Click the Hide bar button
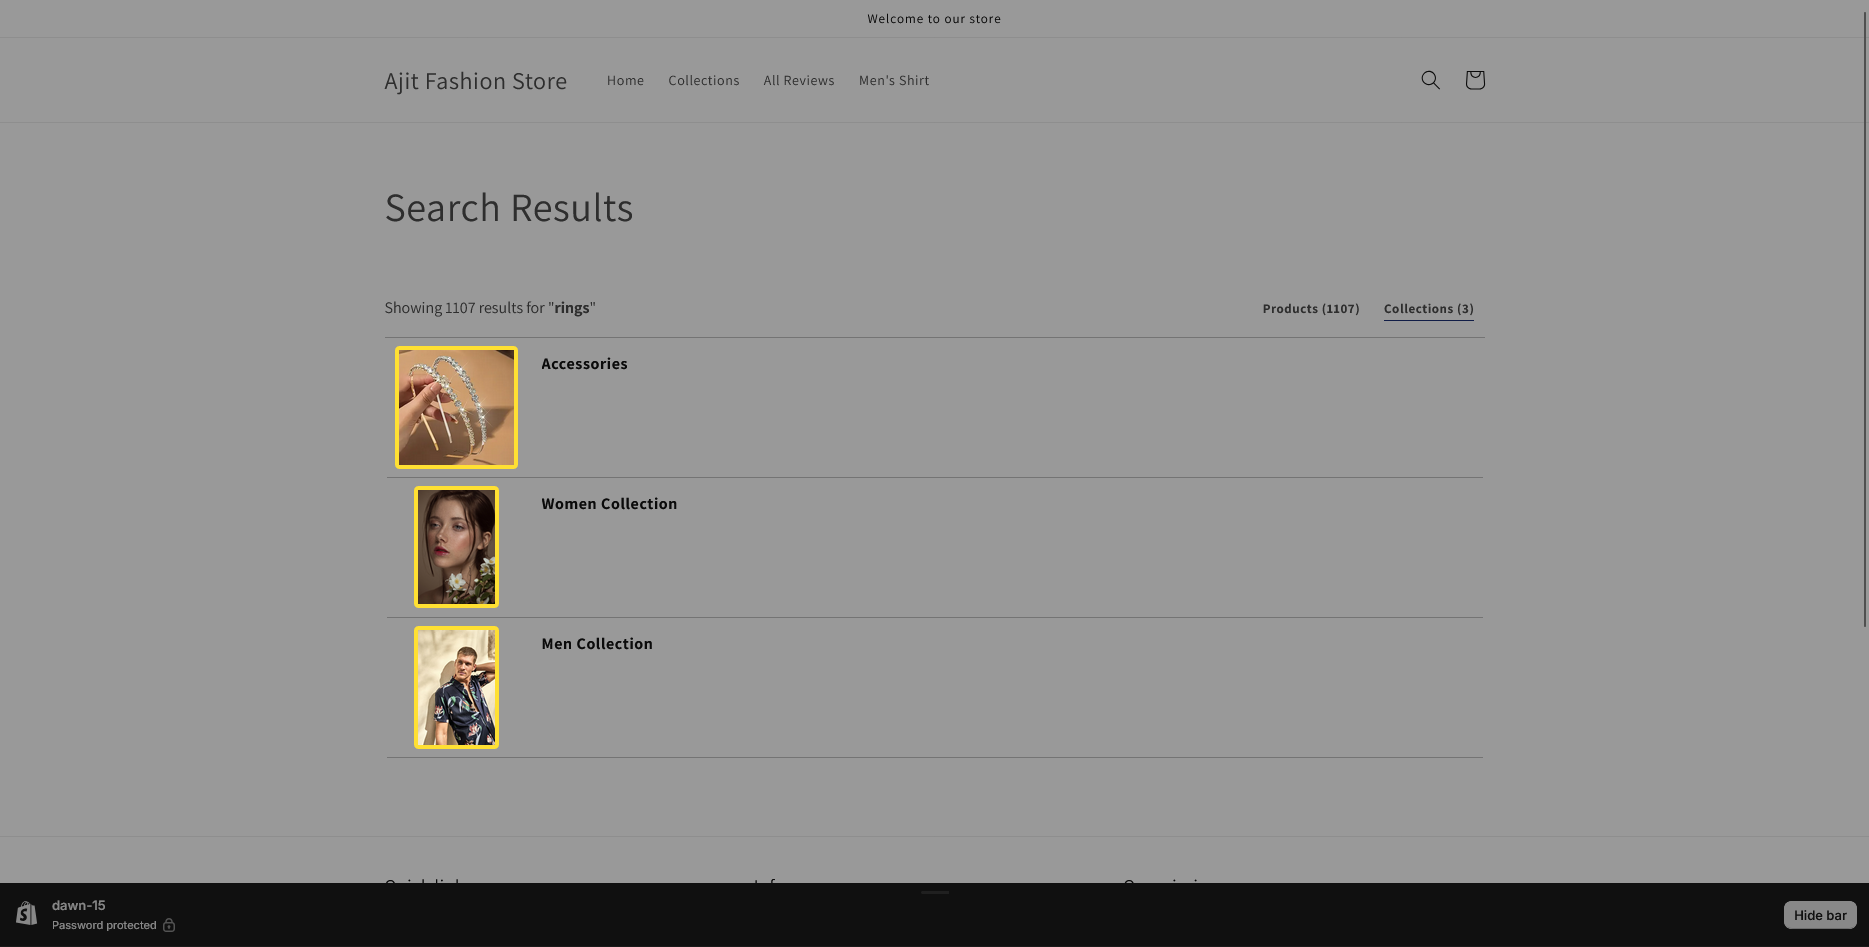Screen dimensions: 1869x947 pyautogui.click(x=1820, y=915)
